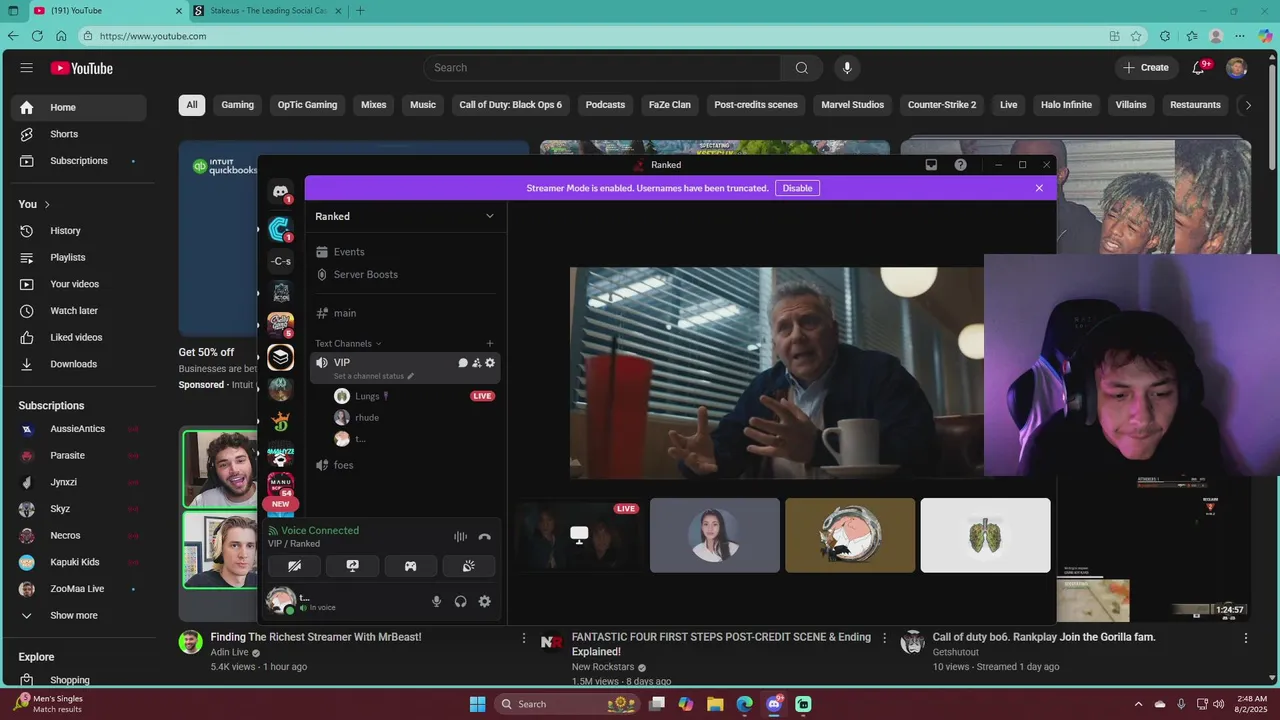
Task: Open options menu for Call of duty bo6 video
Action: pos(1246,638)
